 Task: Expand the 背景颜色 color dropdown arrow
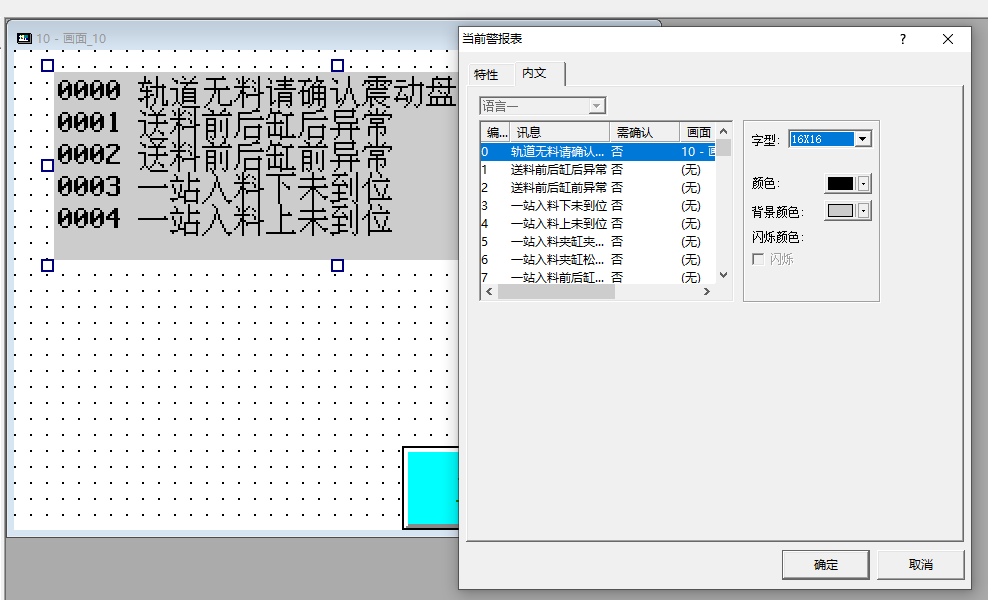863,211
